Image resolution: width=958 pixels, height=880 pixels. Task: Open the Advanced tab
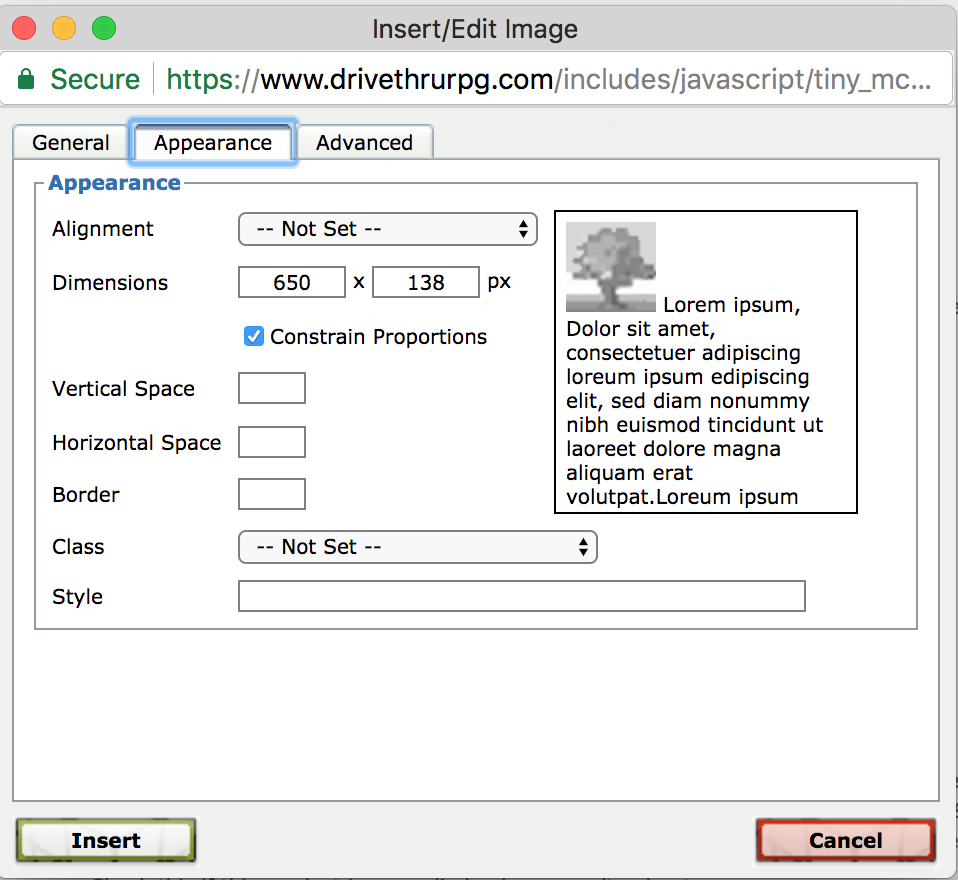point(364,143)
